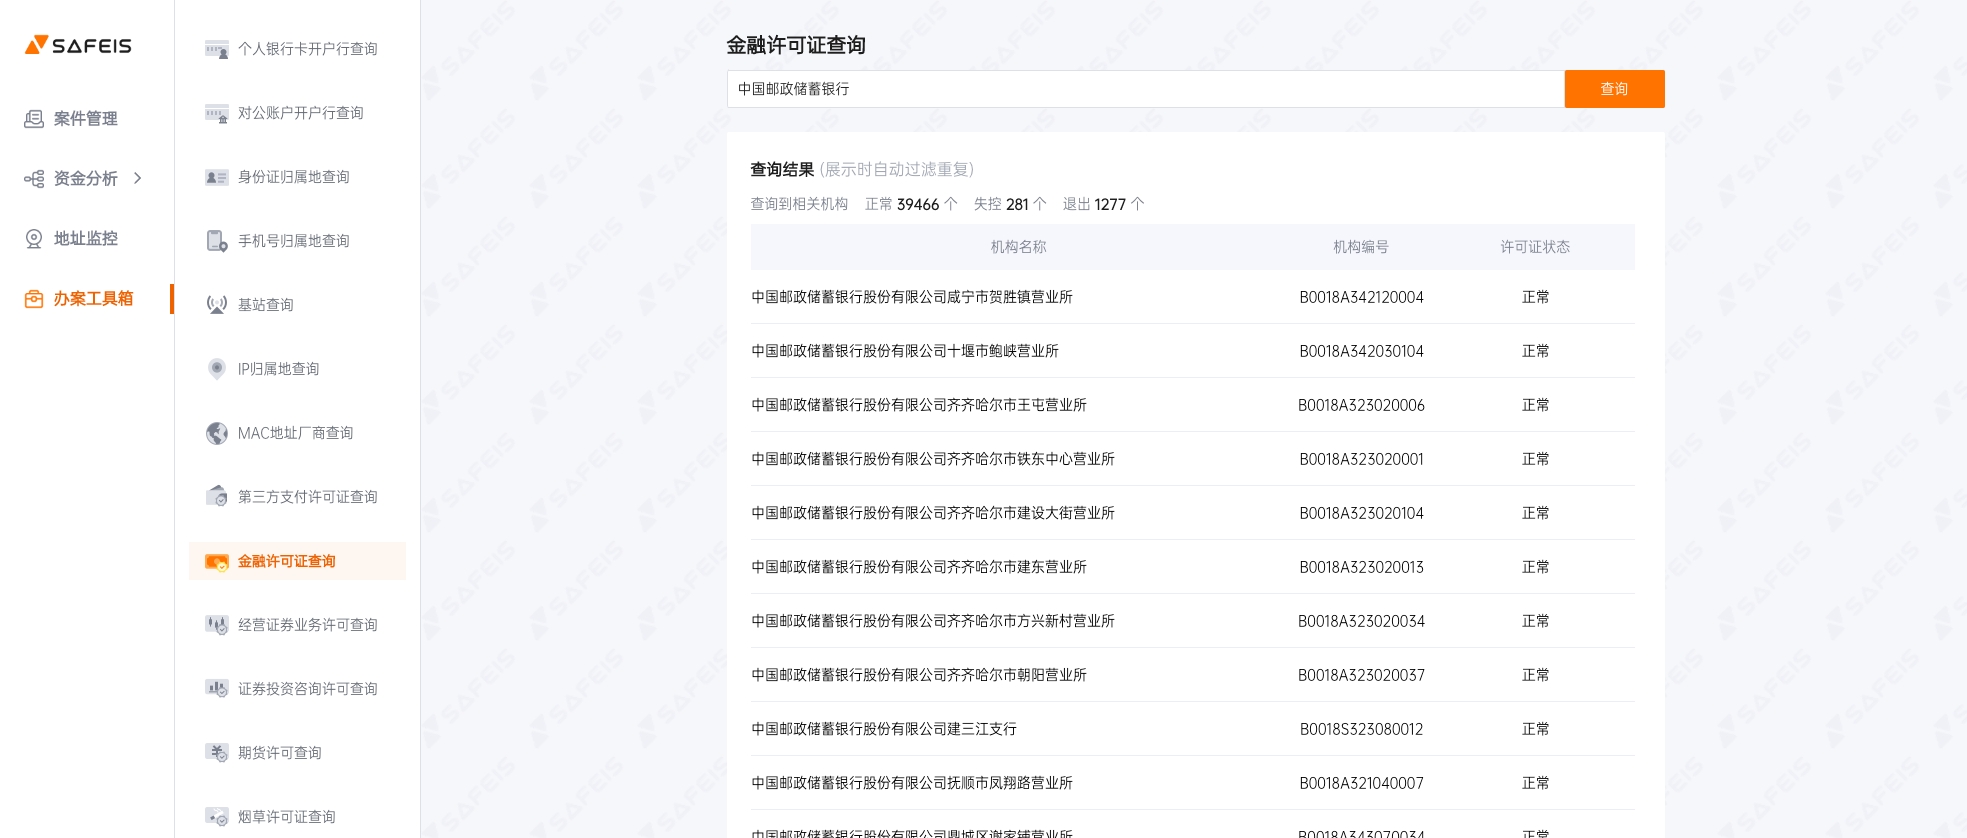Click institution code B0018A323020006

pos(1361,405)
